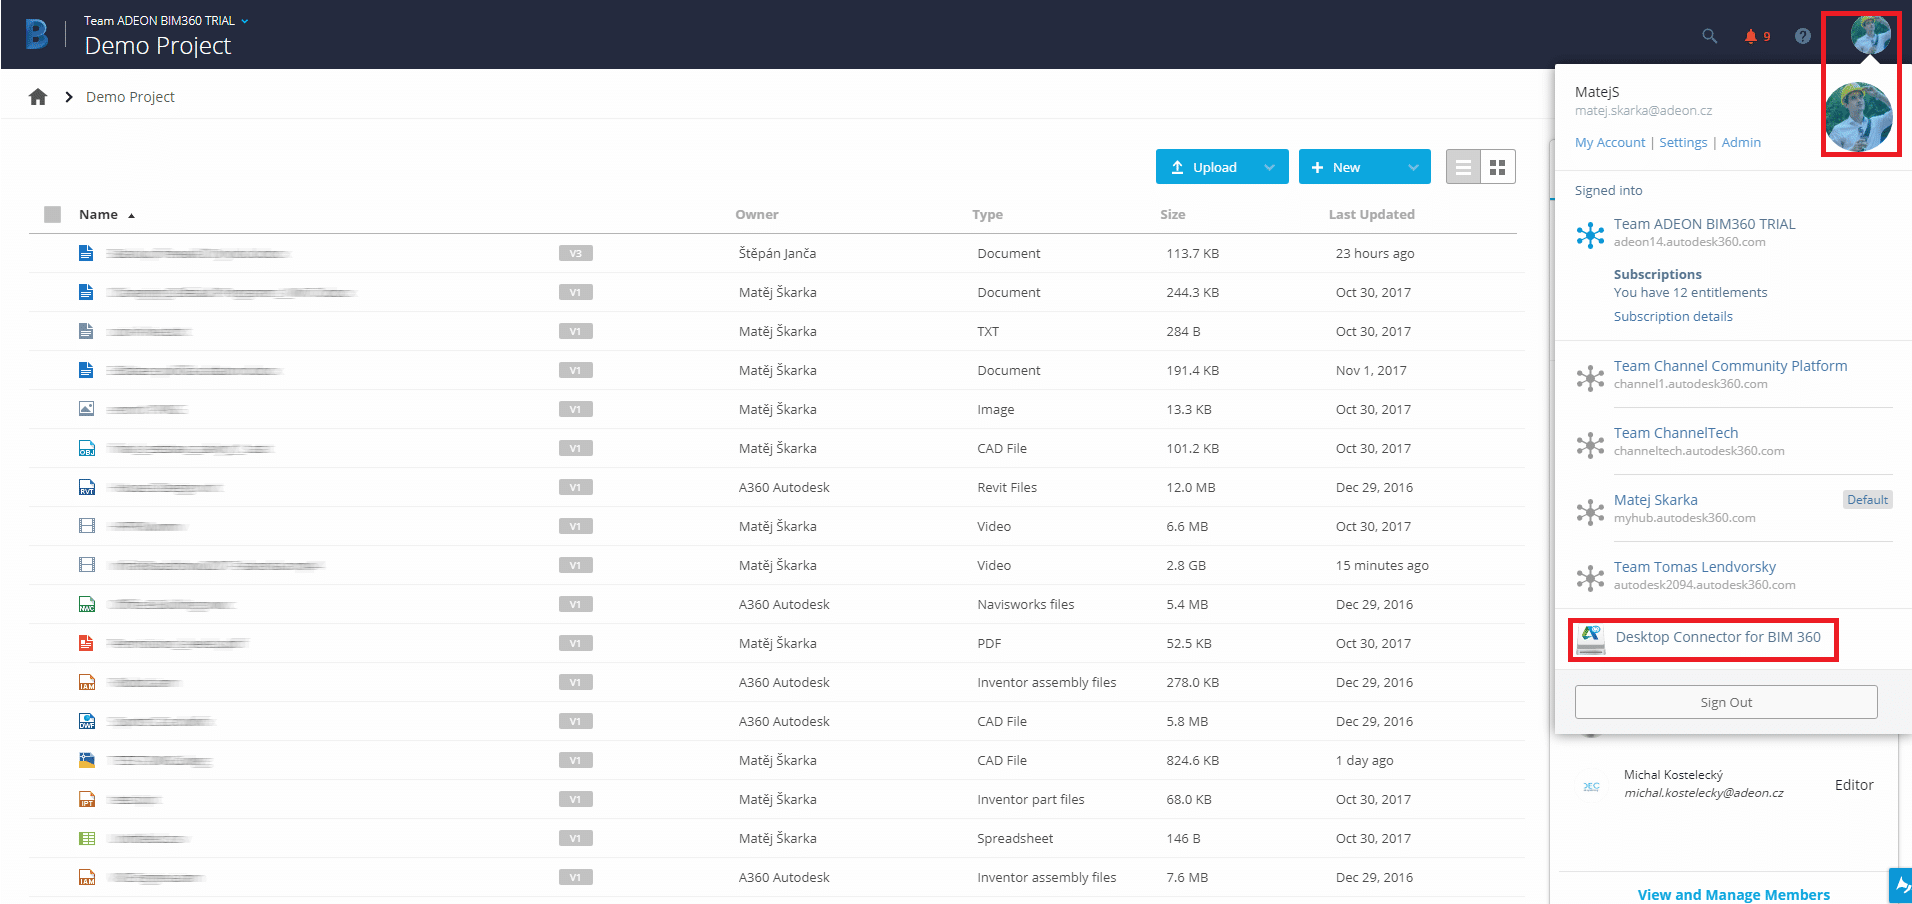Open the Settings link in the profile menu
Screen dimensions: 1912x904
1683,143
